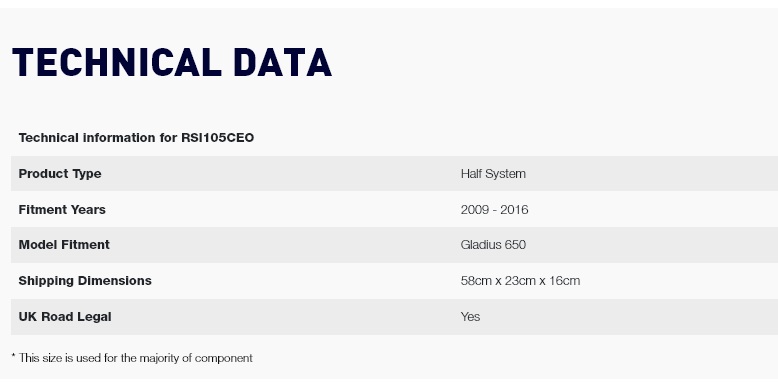Click the word DATA in the heading
The width and height of the screenshot is (778, 388).
[x=282, y=63]
